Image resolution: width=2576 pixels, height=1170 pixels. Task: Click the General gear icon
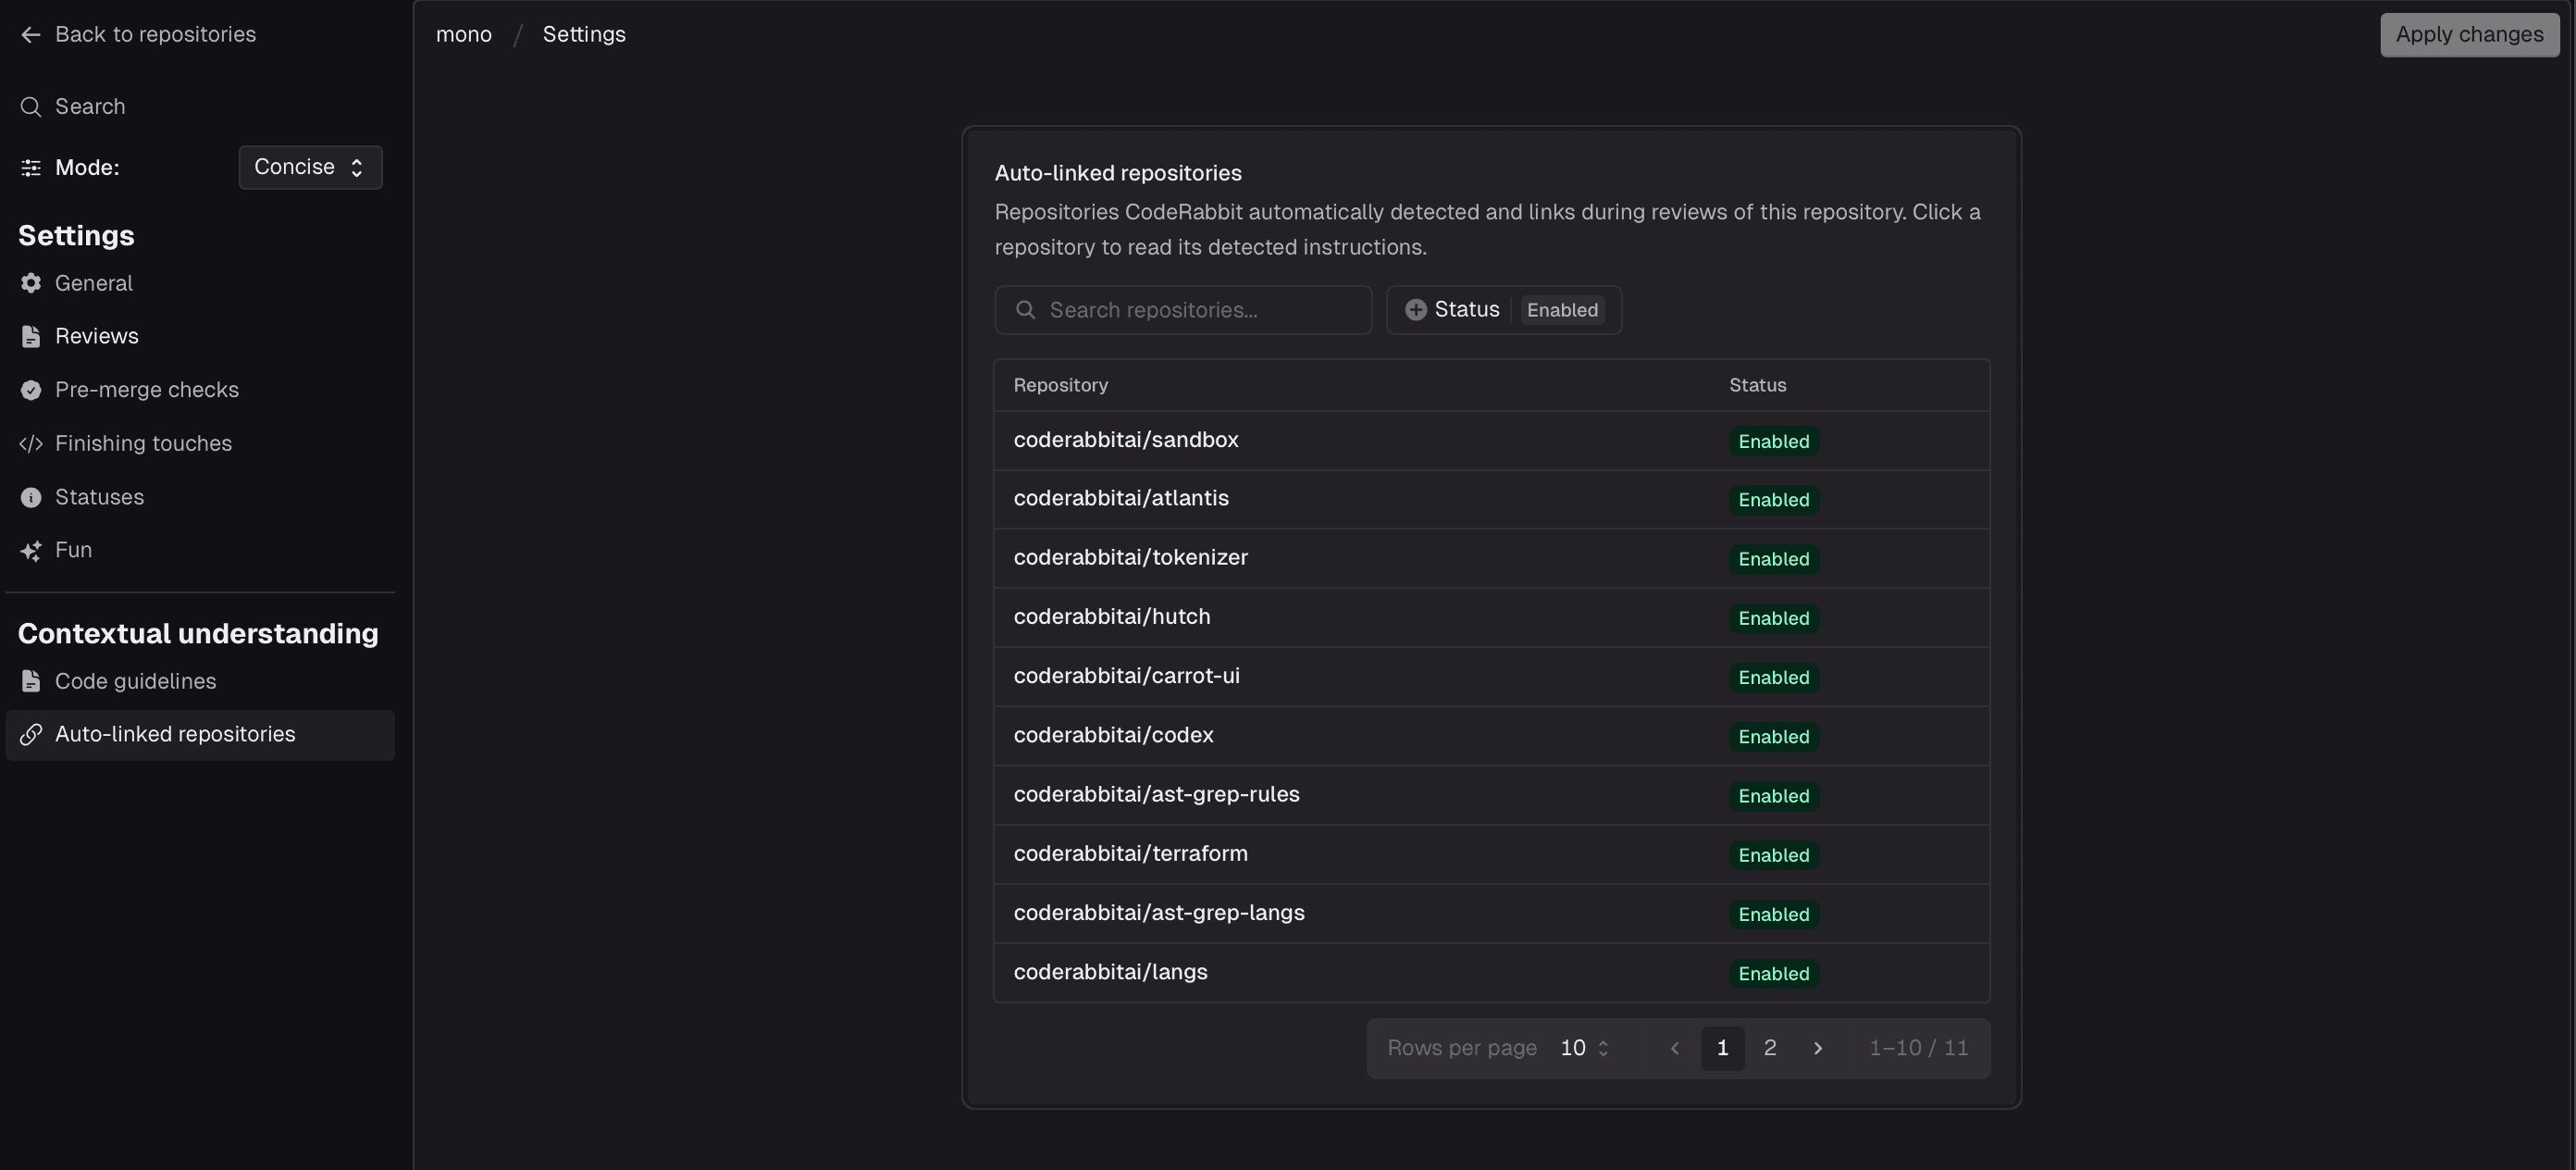point(31,284)
